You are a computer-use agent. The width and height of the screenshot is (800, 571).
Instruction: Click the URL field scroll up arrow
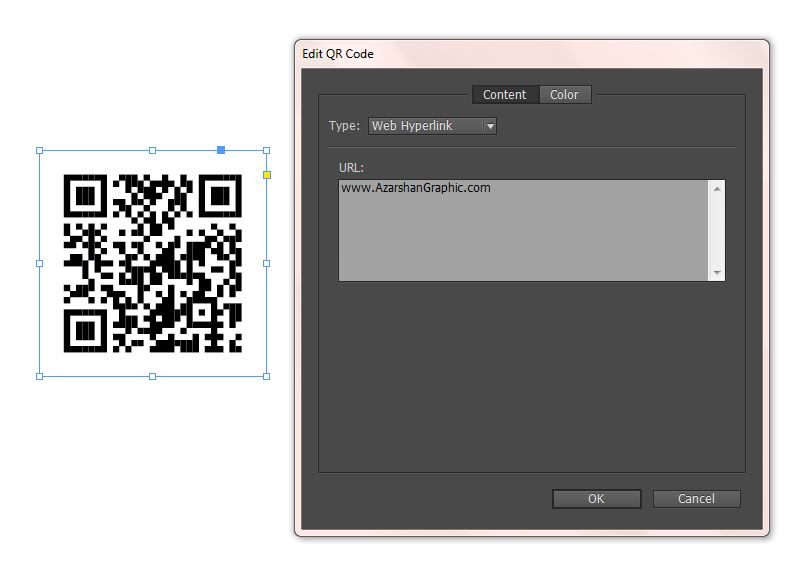[716, 188]
